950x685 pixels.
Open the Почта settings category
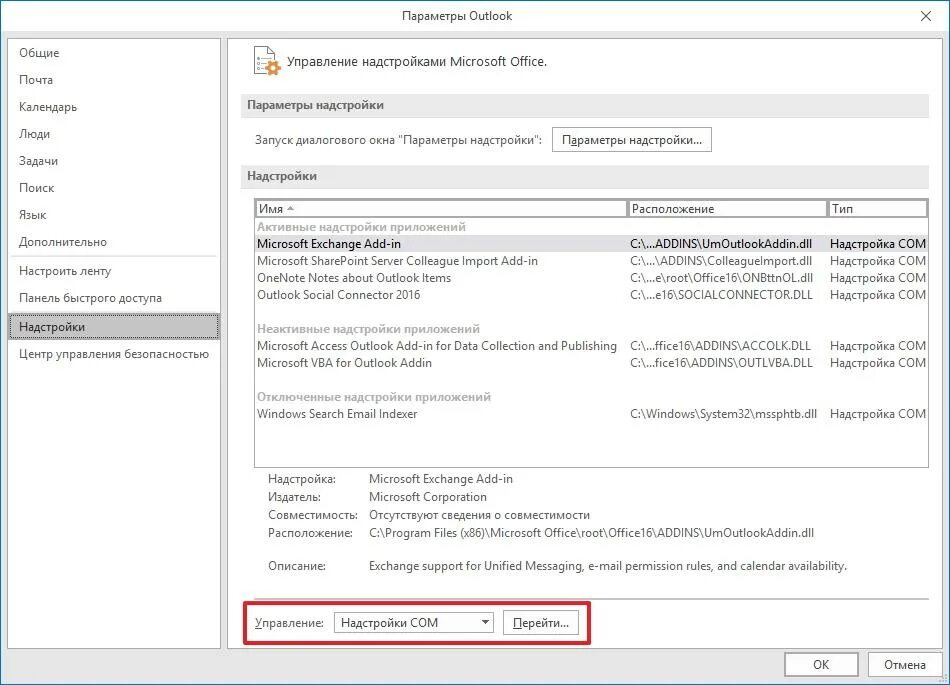click(x=114, y=80)
